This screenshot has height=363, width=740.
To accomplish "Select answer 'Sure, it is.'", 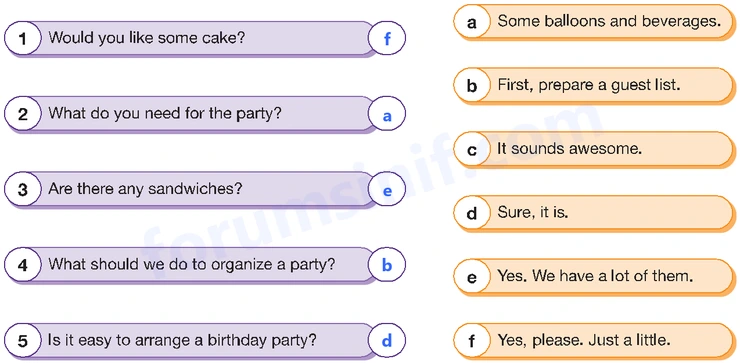I will pos(533,212).
